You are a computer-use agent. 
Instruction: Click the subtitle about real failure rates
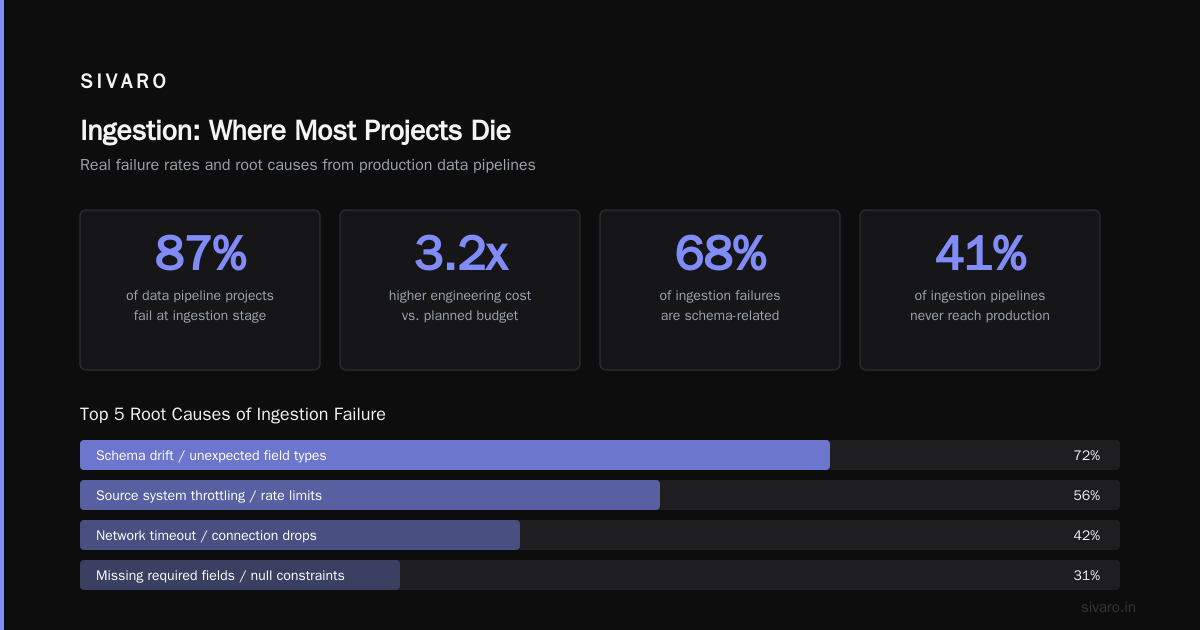(308, 165)
